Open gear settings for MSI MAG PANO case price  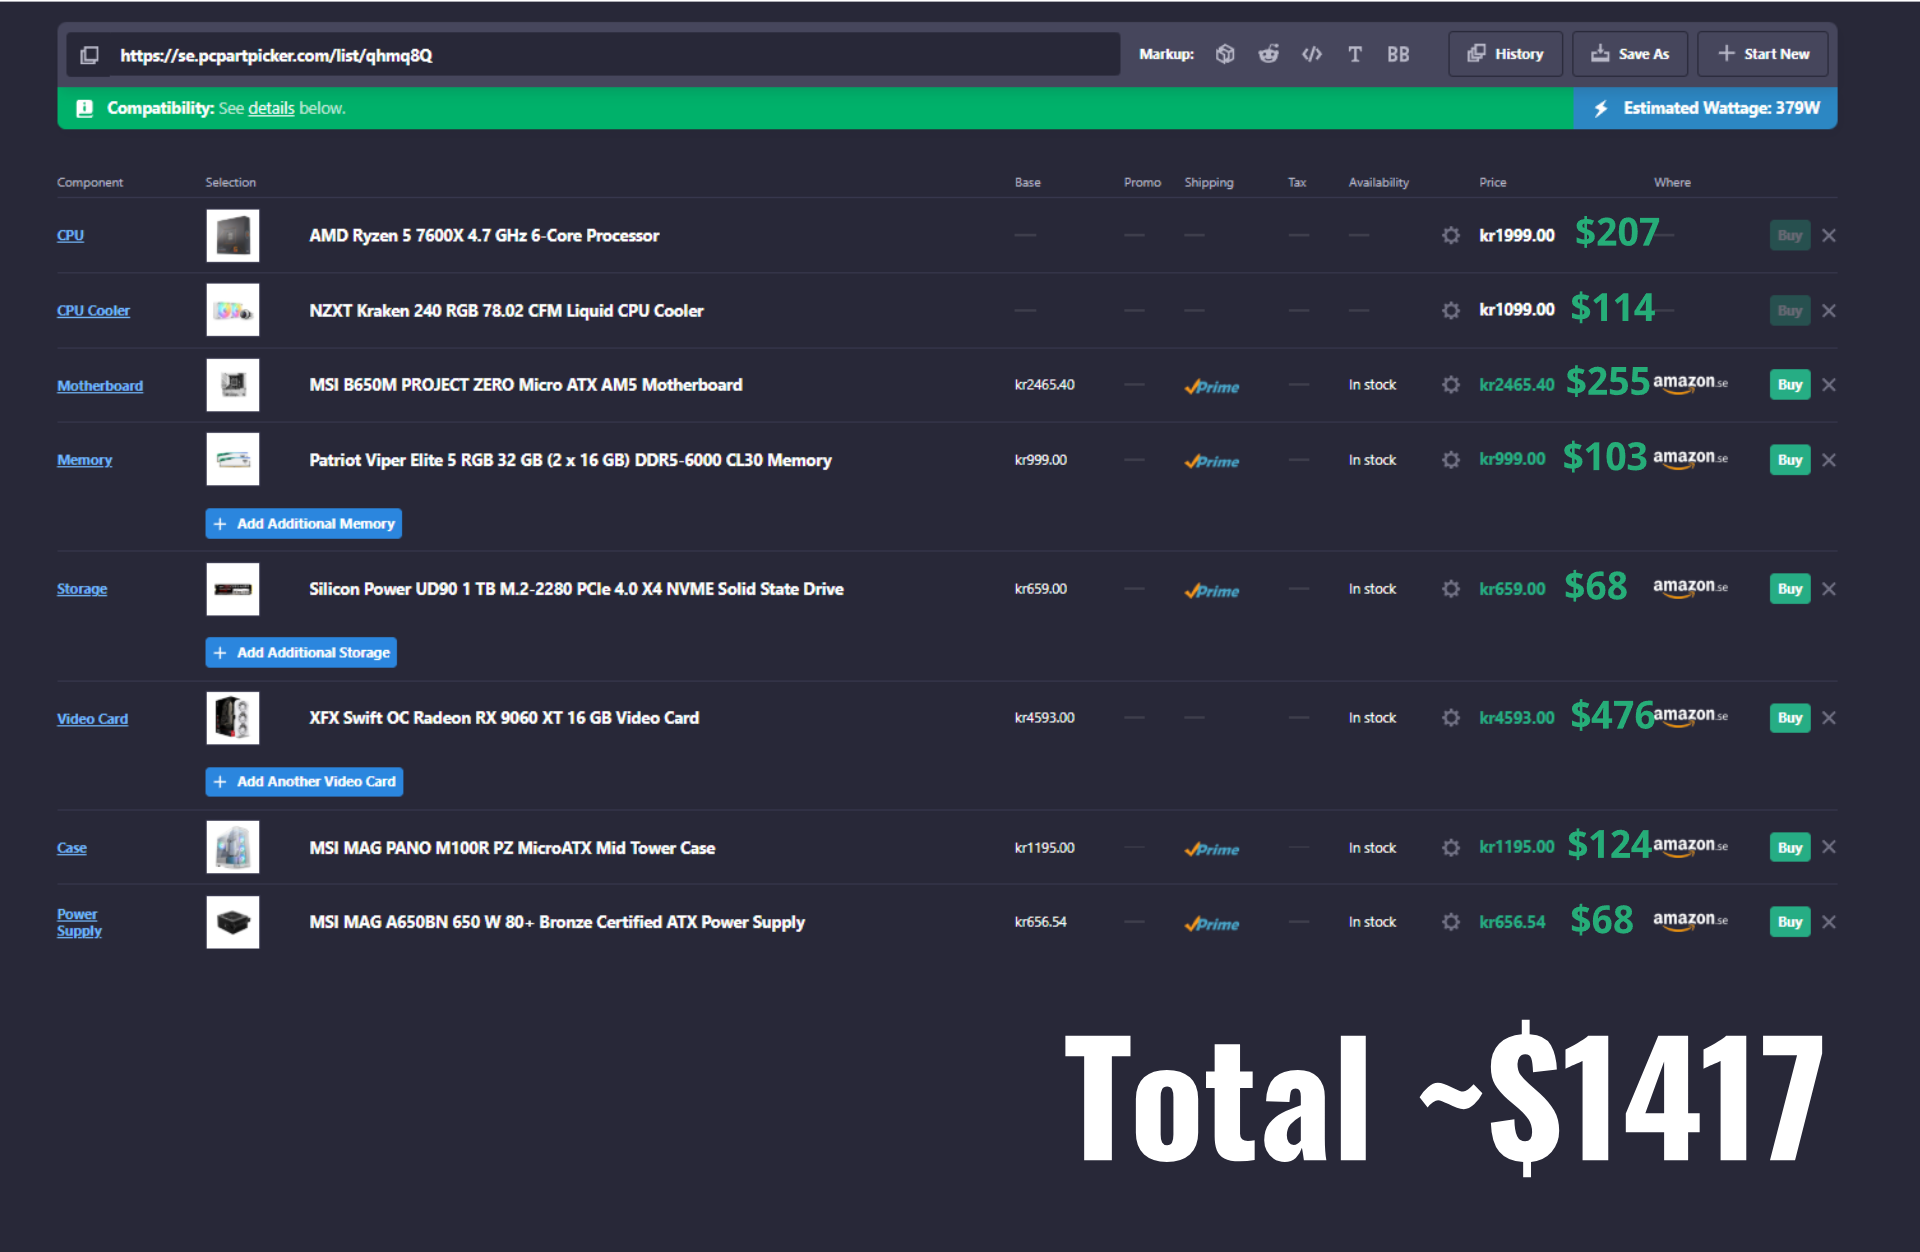[x=1451, y=848]
